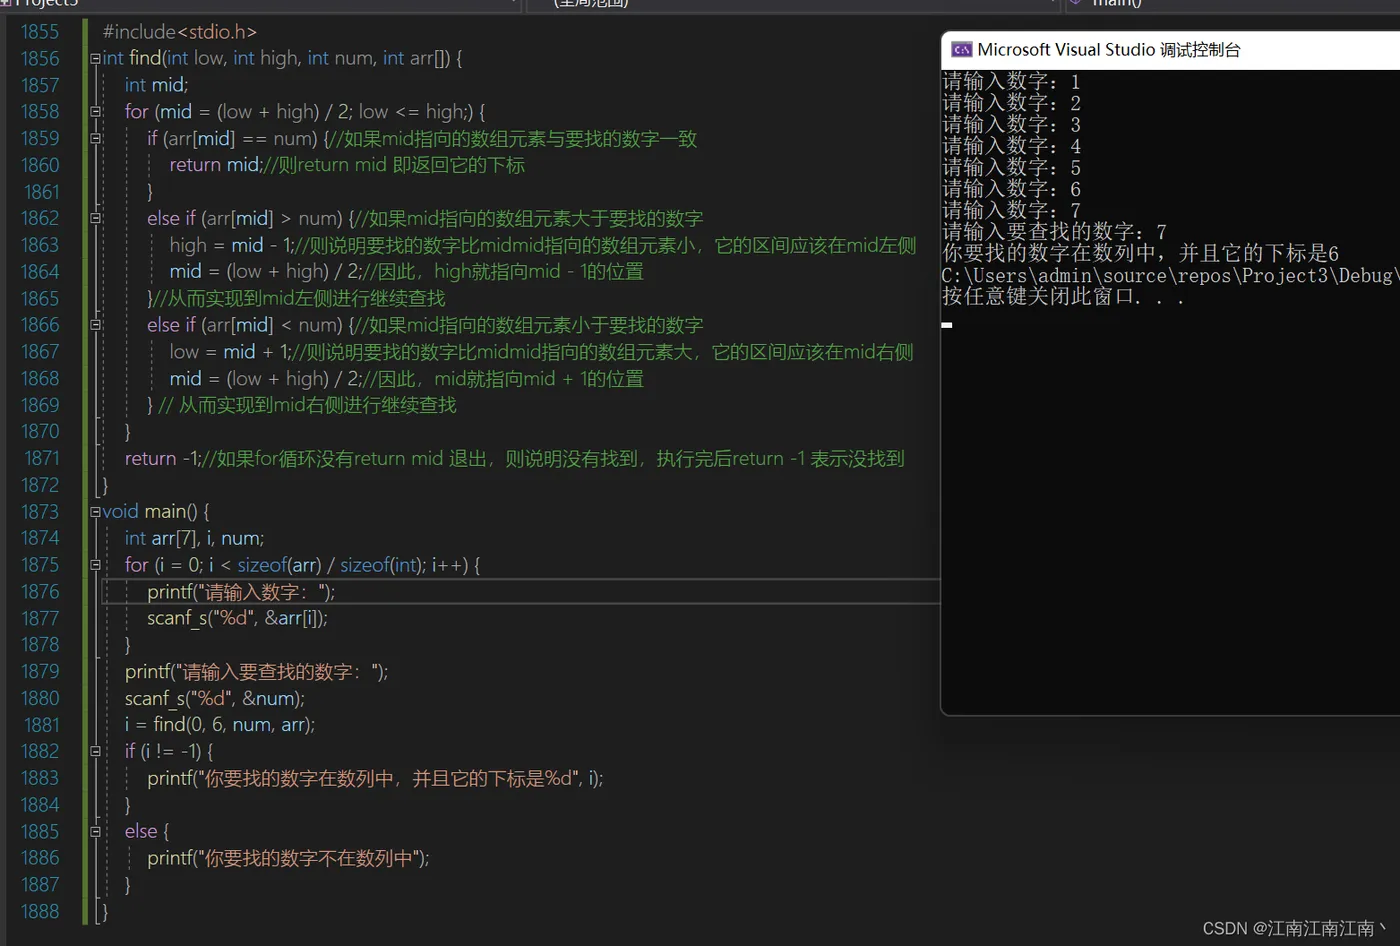The width and height of the screenshot is (1400, 946).
Task: Click '按任意键关闭此窗口' in console
Action: pyautogui.click(x=1063, y=297)
